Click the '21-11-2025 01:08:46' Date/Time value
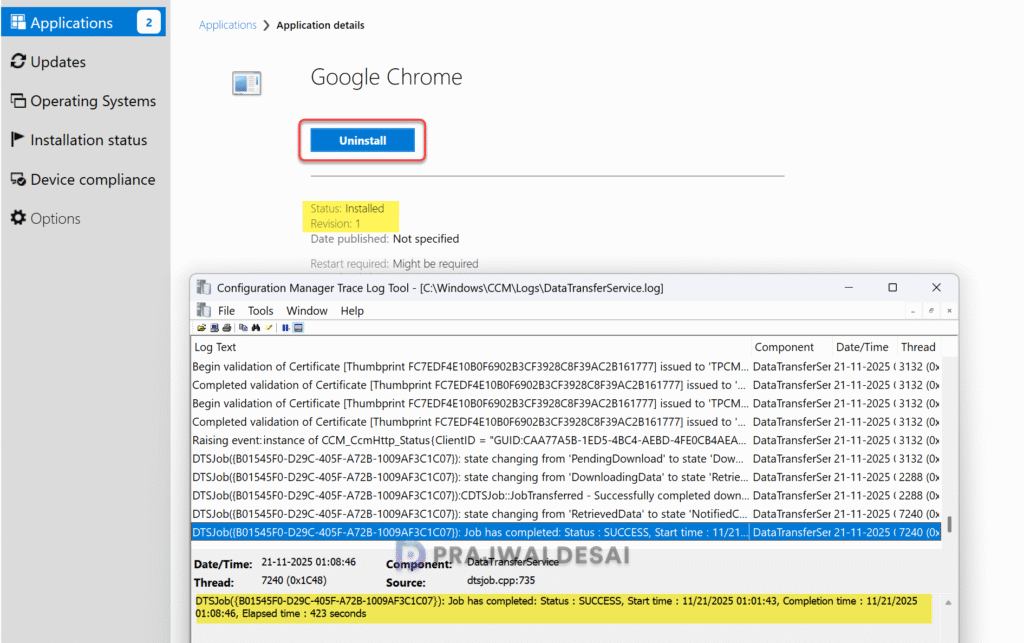 [308, 562]
